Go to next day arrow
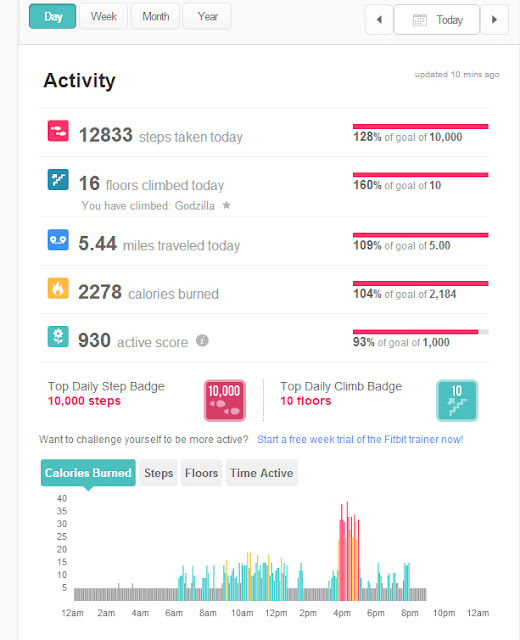 494,19
